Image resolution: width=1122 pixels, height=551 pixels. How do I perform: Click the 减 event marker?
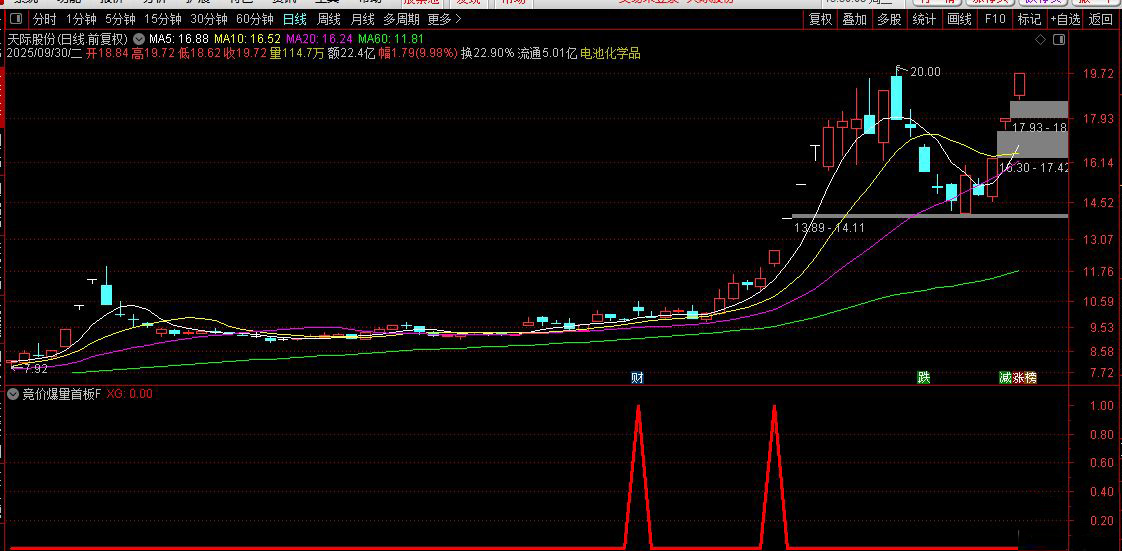1005,378
